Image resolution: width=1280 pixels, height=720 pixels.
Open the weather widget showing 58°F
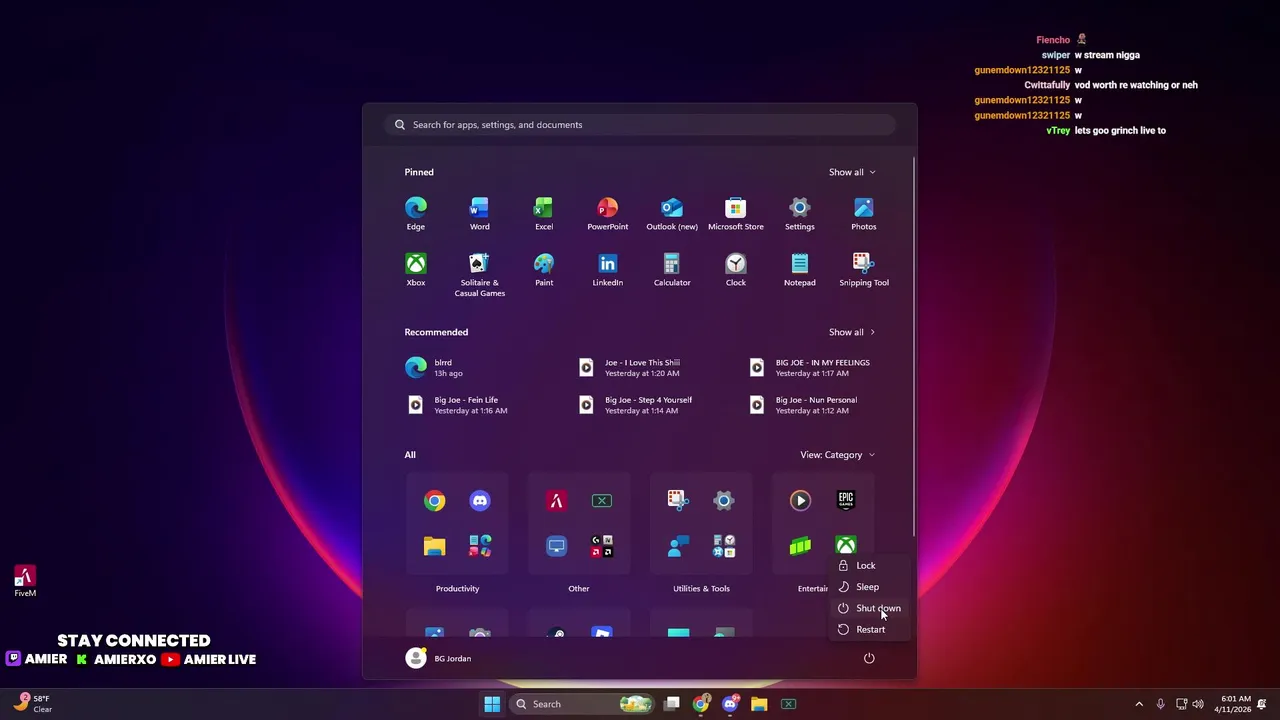[x=32, y=704]
